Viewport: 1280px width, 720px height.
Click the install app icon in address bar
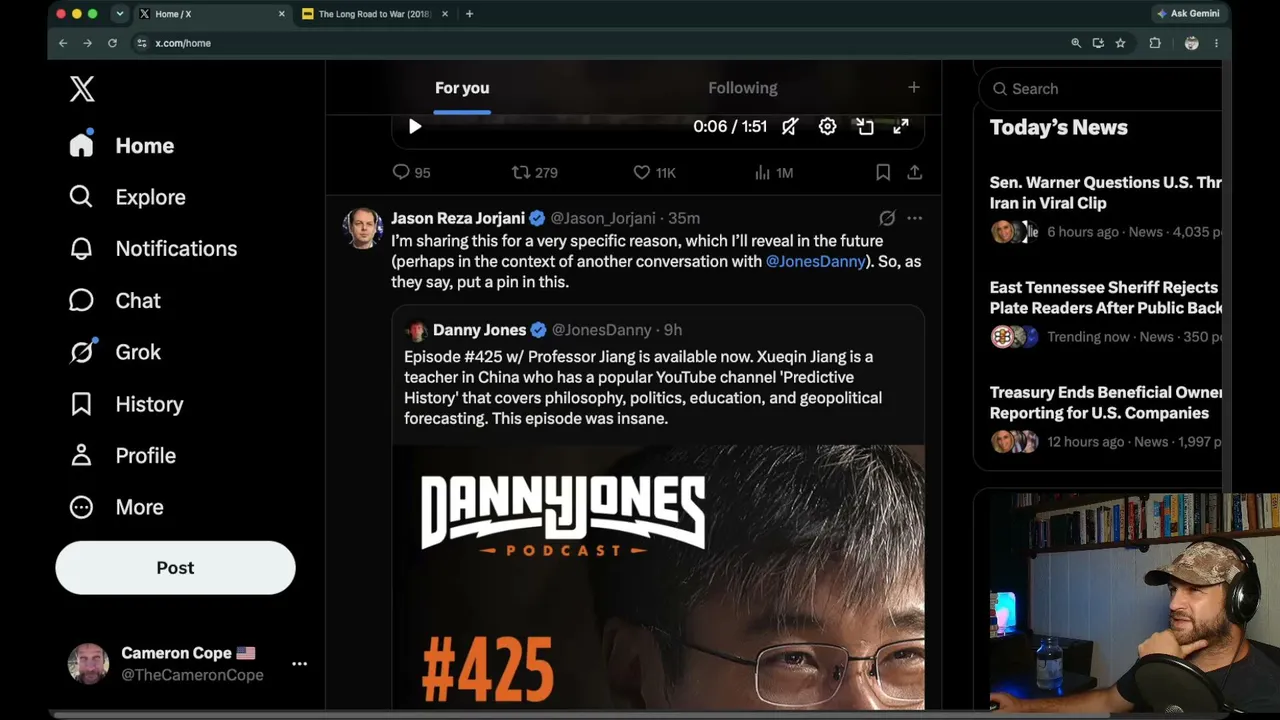(1098, 43)
